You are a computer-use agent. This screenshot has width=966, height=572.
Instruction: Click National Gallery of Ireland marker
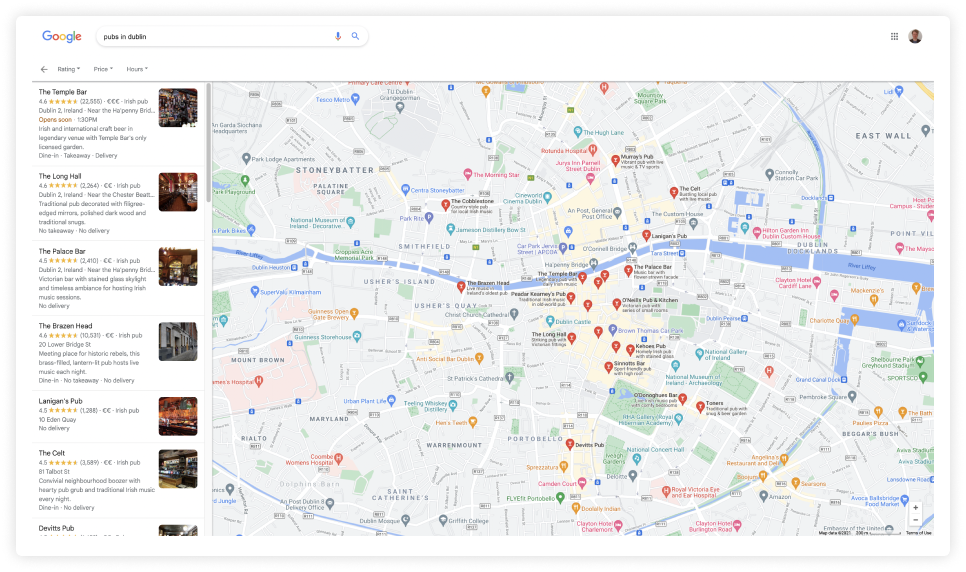[699, 354]
